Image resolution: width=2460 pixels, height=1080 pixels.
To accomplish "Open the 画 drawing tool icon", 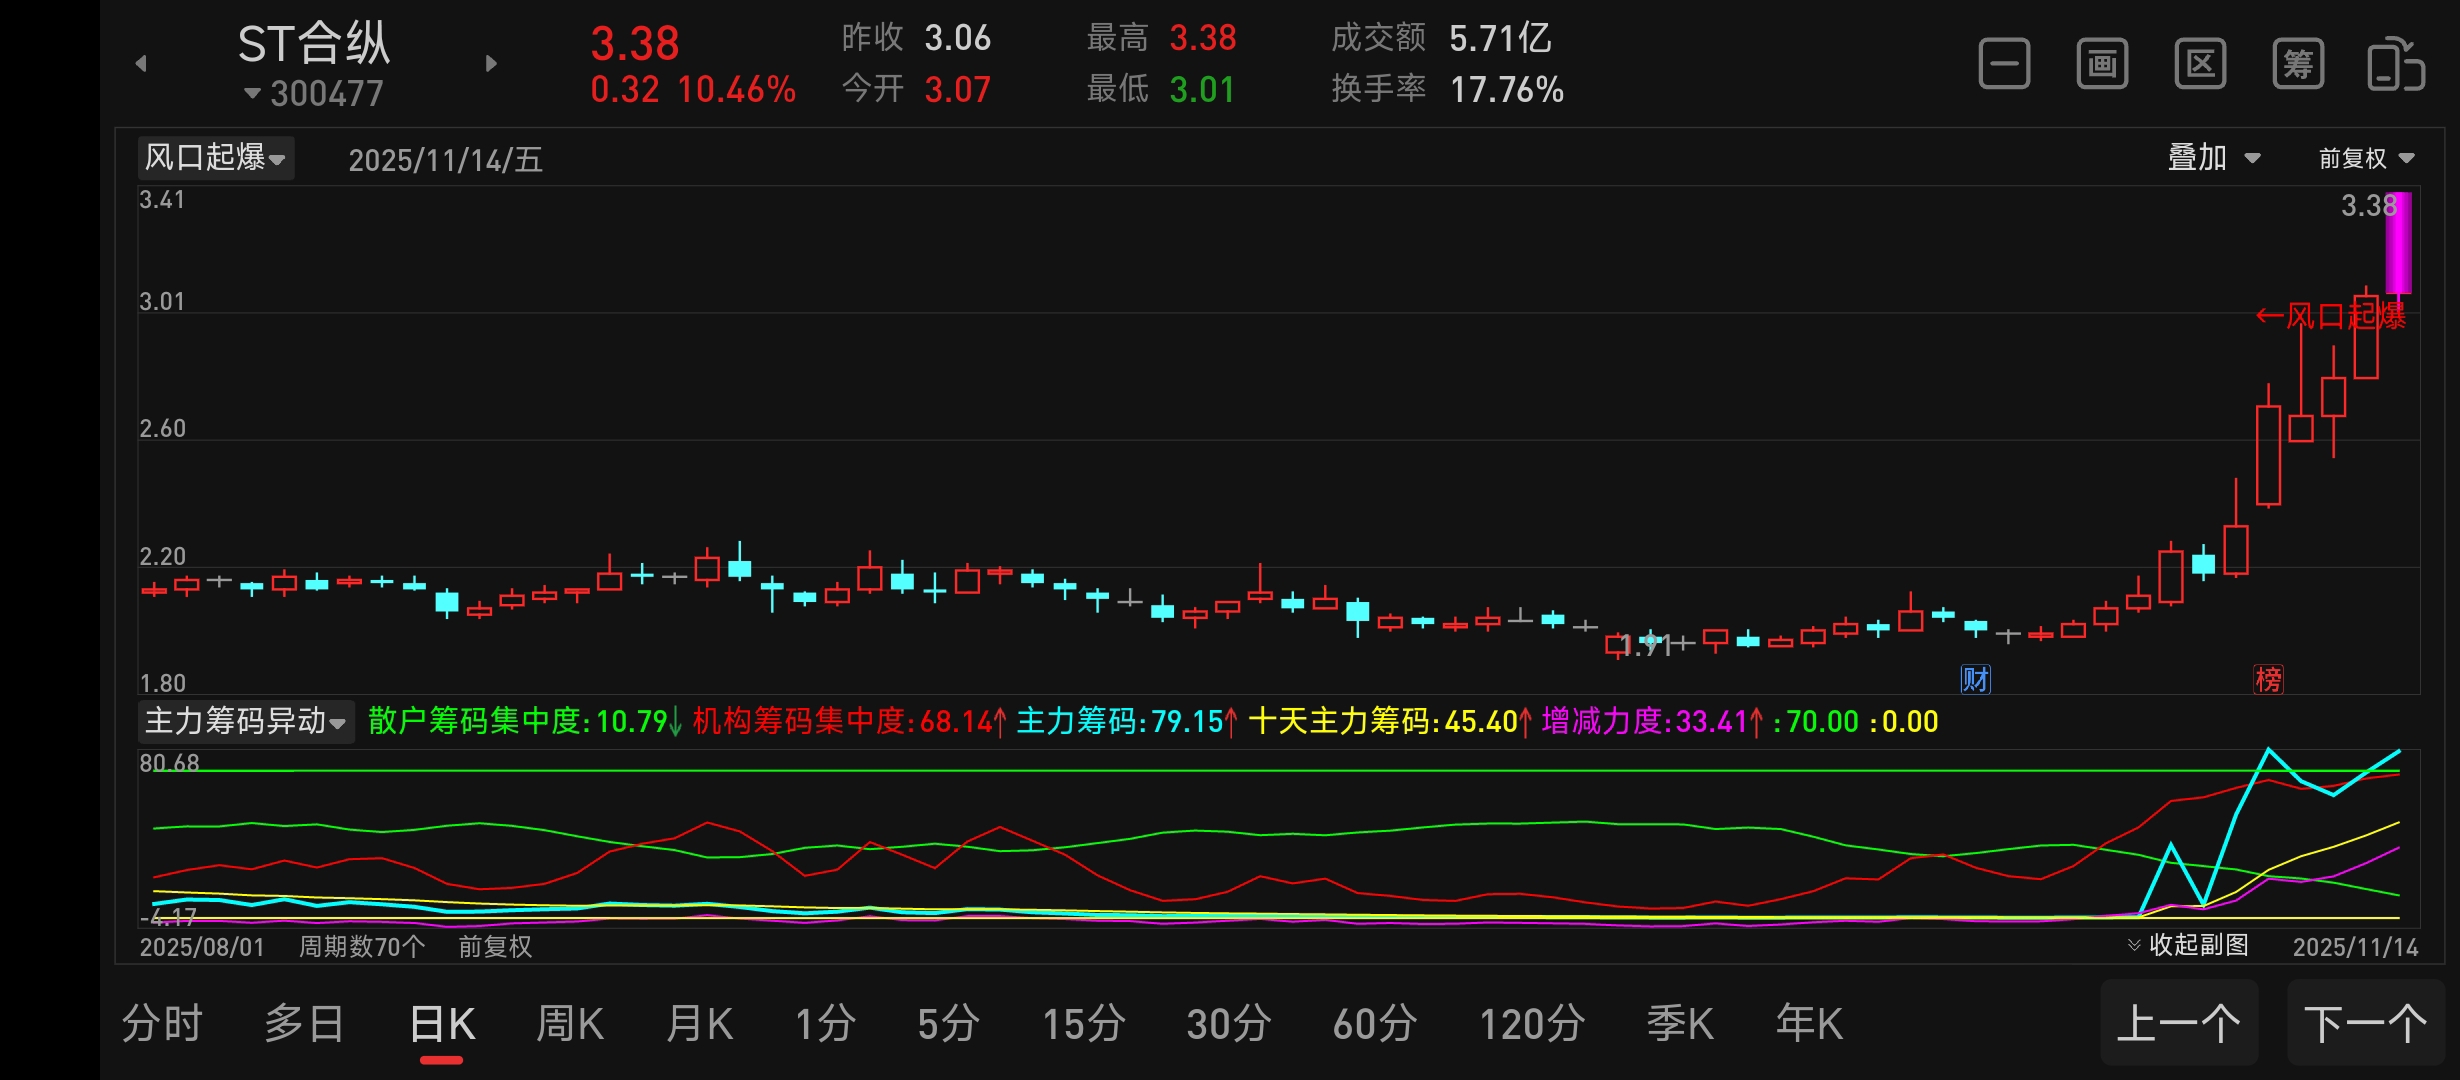I will click(x=2102, y=65).
